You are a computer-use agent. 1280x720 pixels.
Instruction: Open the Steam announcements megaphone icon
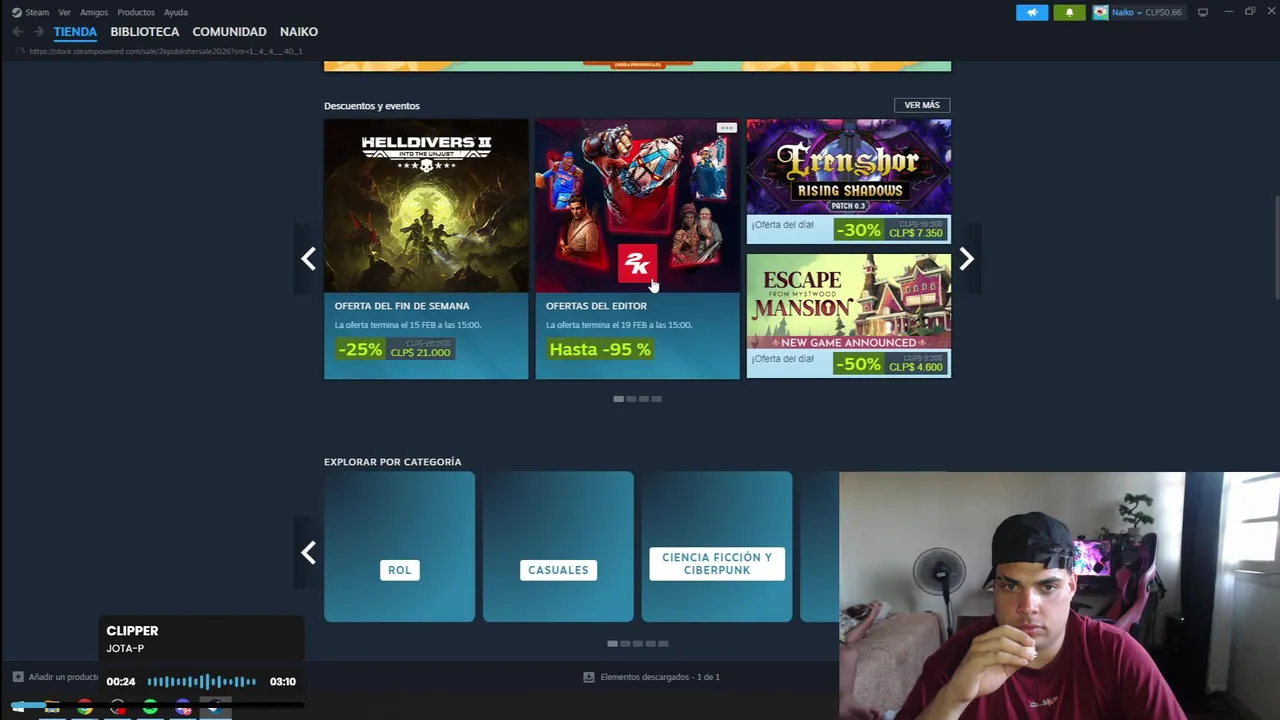pos(1032,12)
